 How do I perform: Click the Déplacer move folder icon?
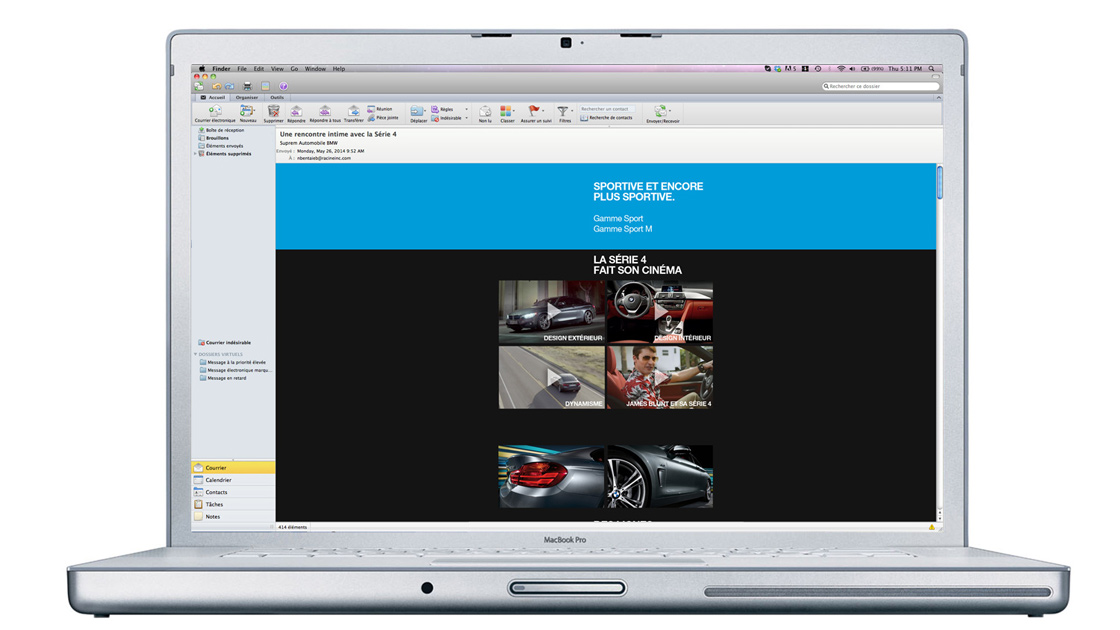[x=416, y=111]
